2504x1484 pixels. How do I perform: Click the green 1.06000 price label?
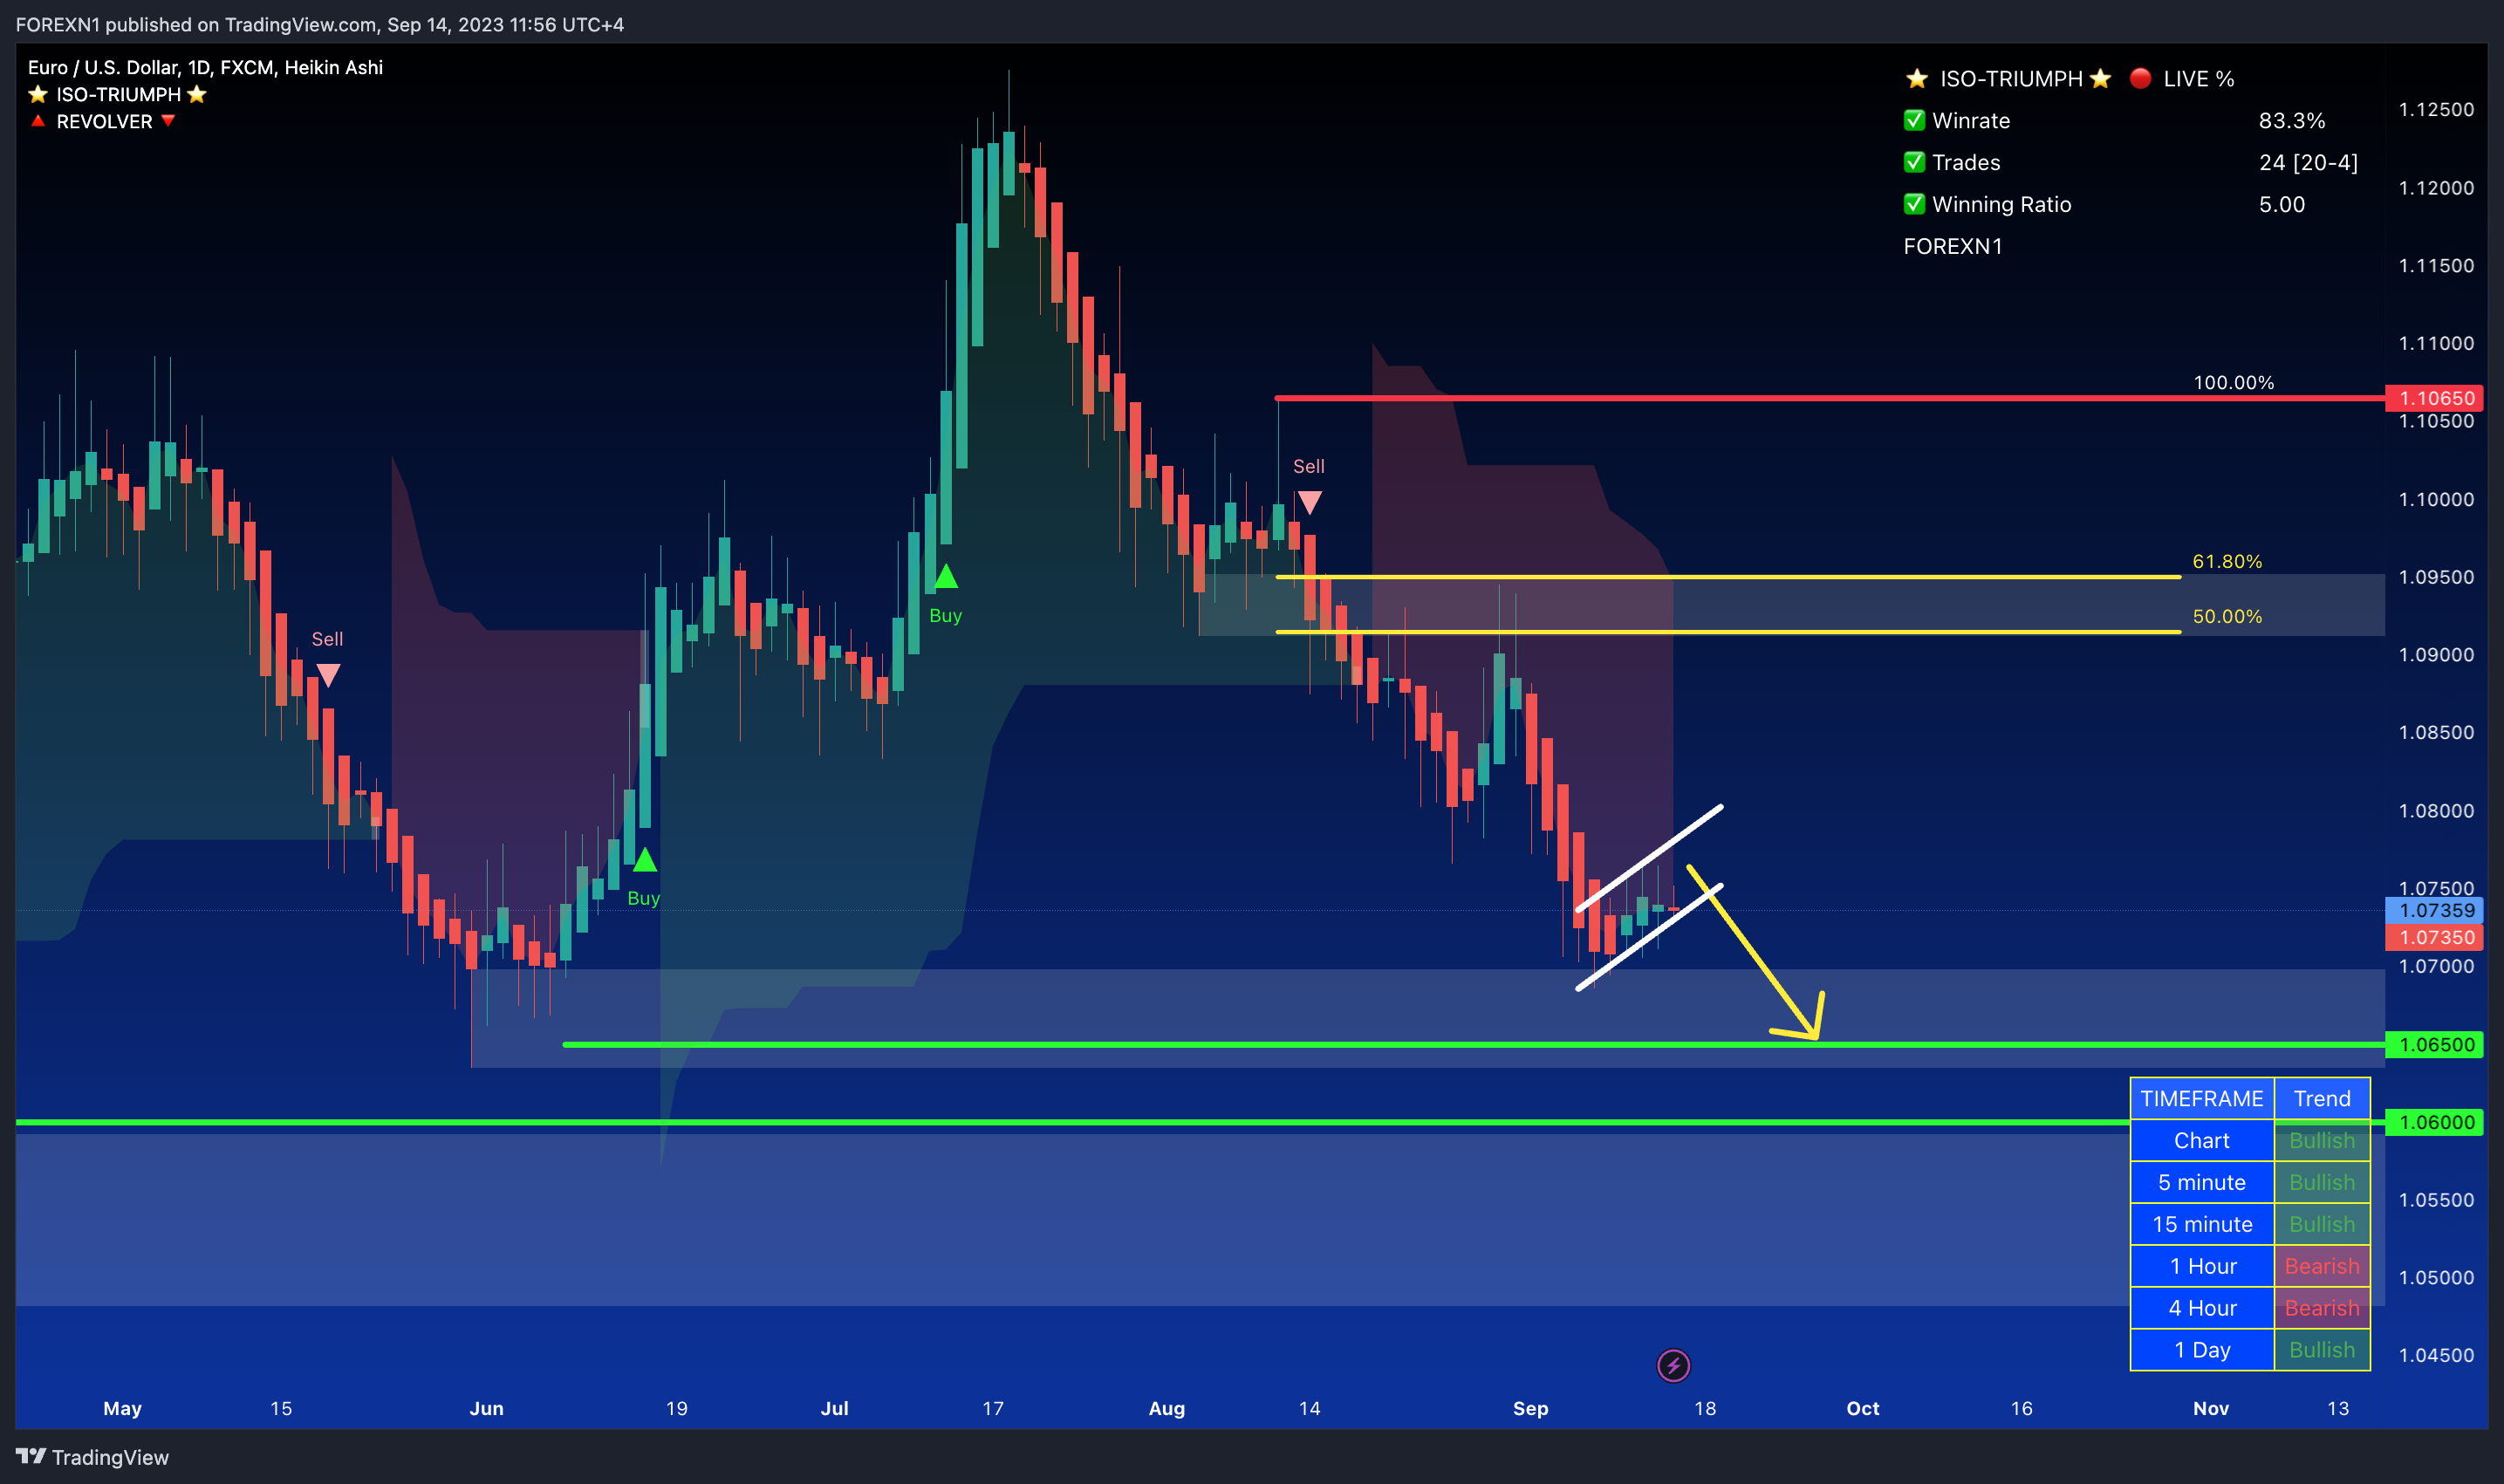2436,1122
